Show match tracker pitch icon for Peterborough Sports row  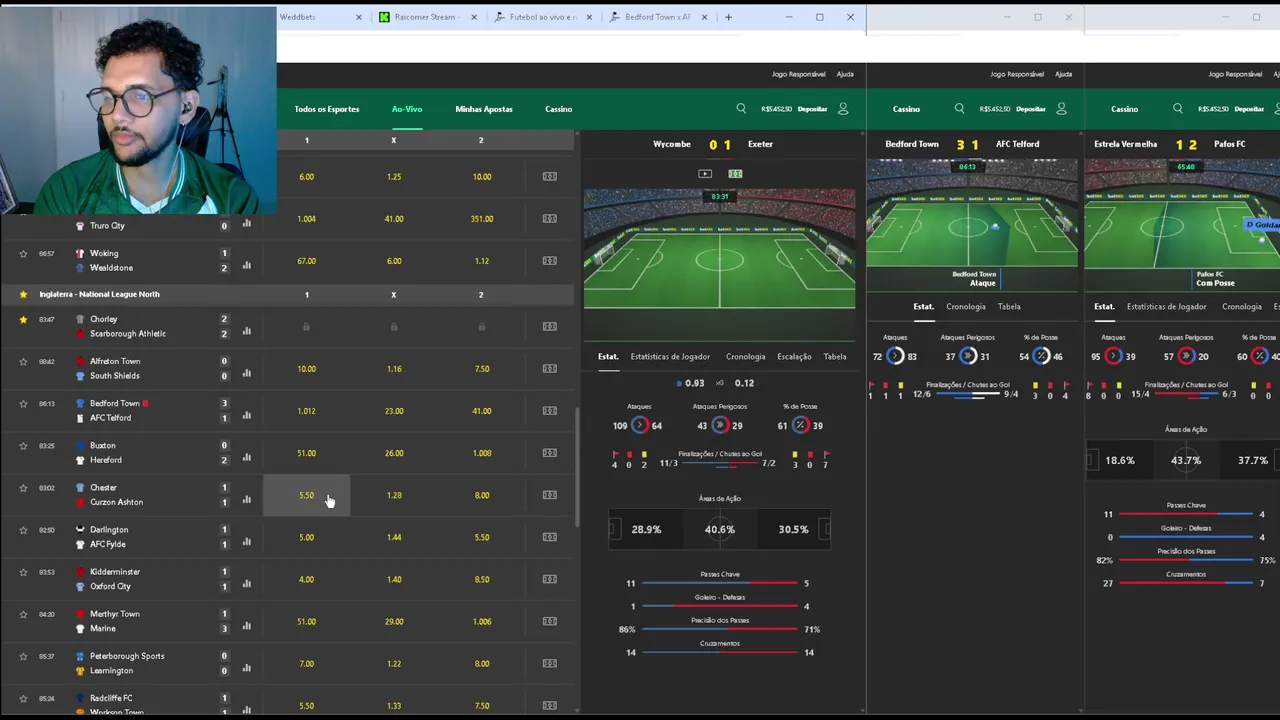click(549, 663)
